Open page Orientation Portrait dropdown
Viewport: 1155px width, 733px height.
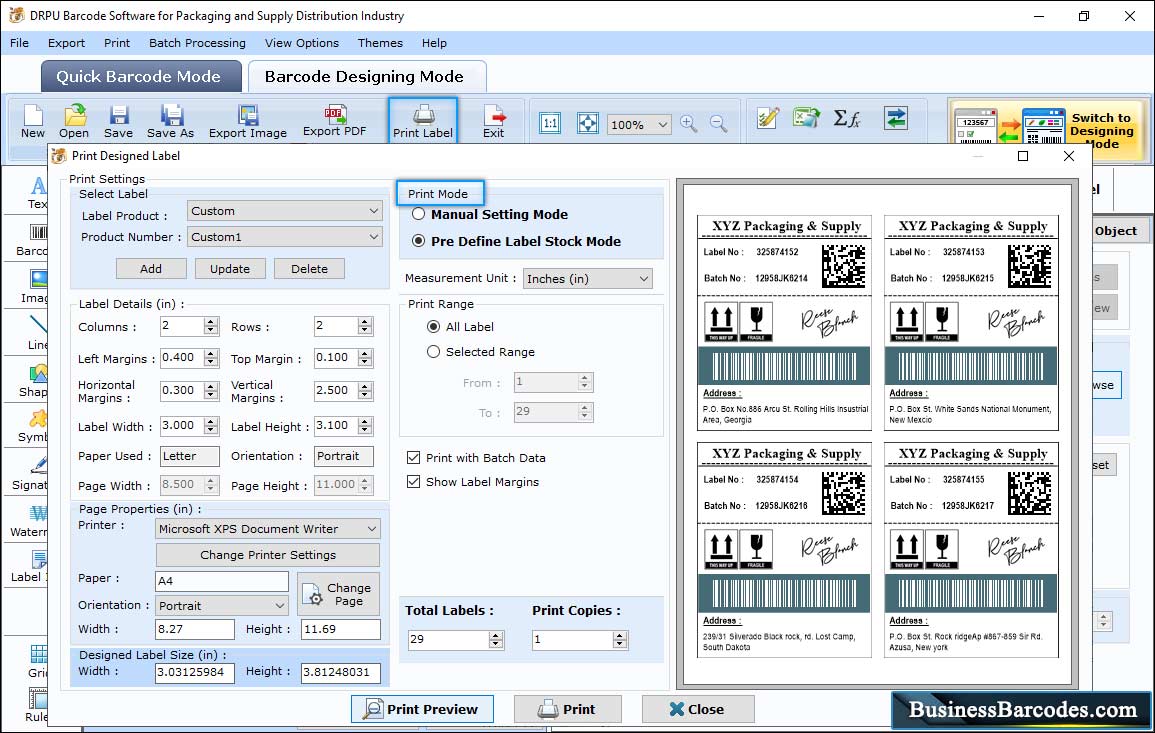coord(222,606)
